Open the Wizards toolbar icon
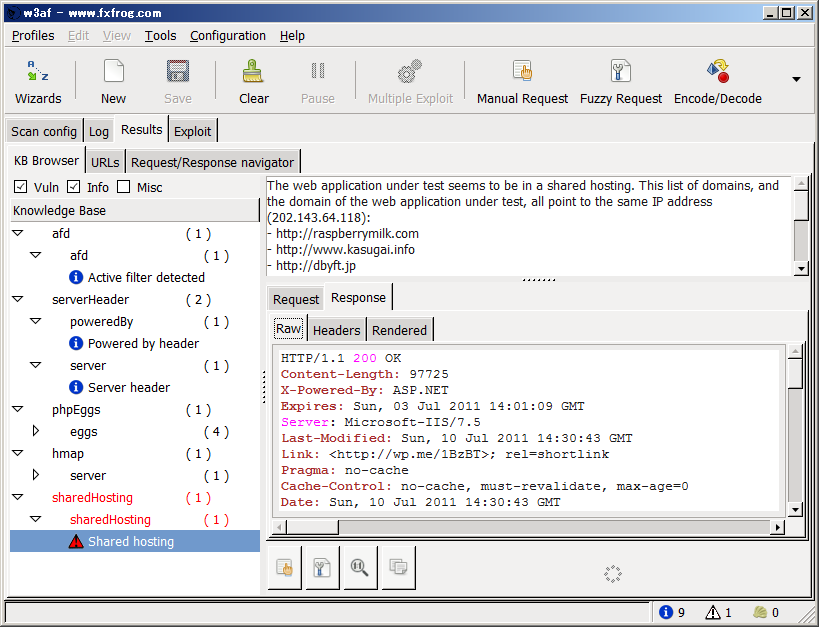819x627 pixels. (38, 72)
